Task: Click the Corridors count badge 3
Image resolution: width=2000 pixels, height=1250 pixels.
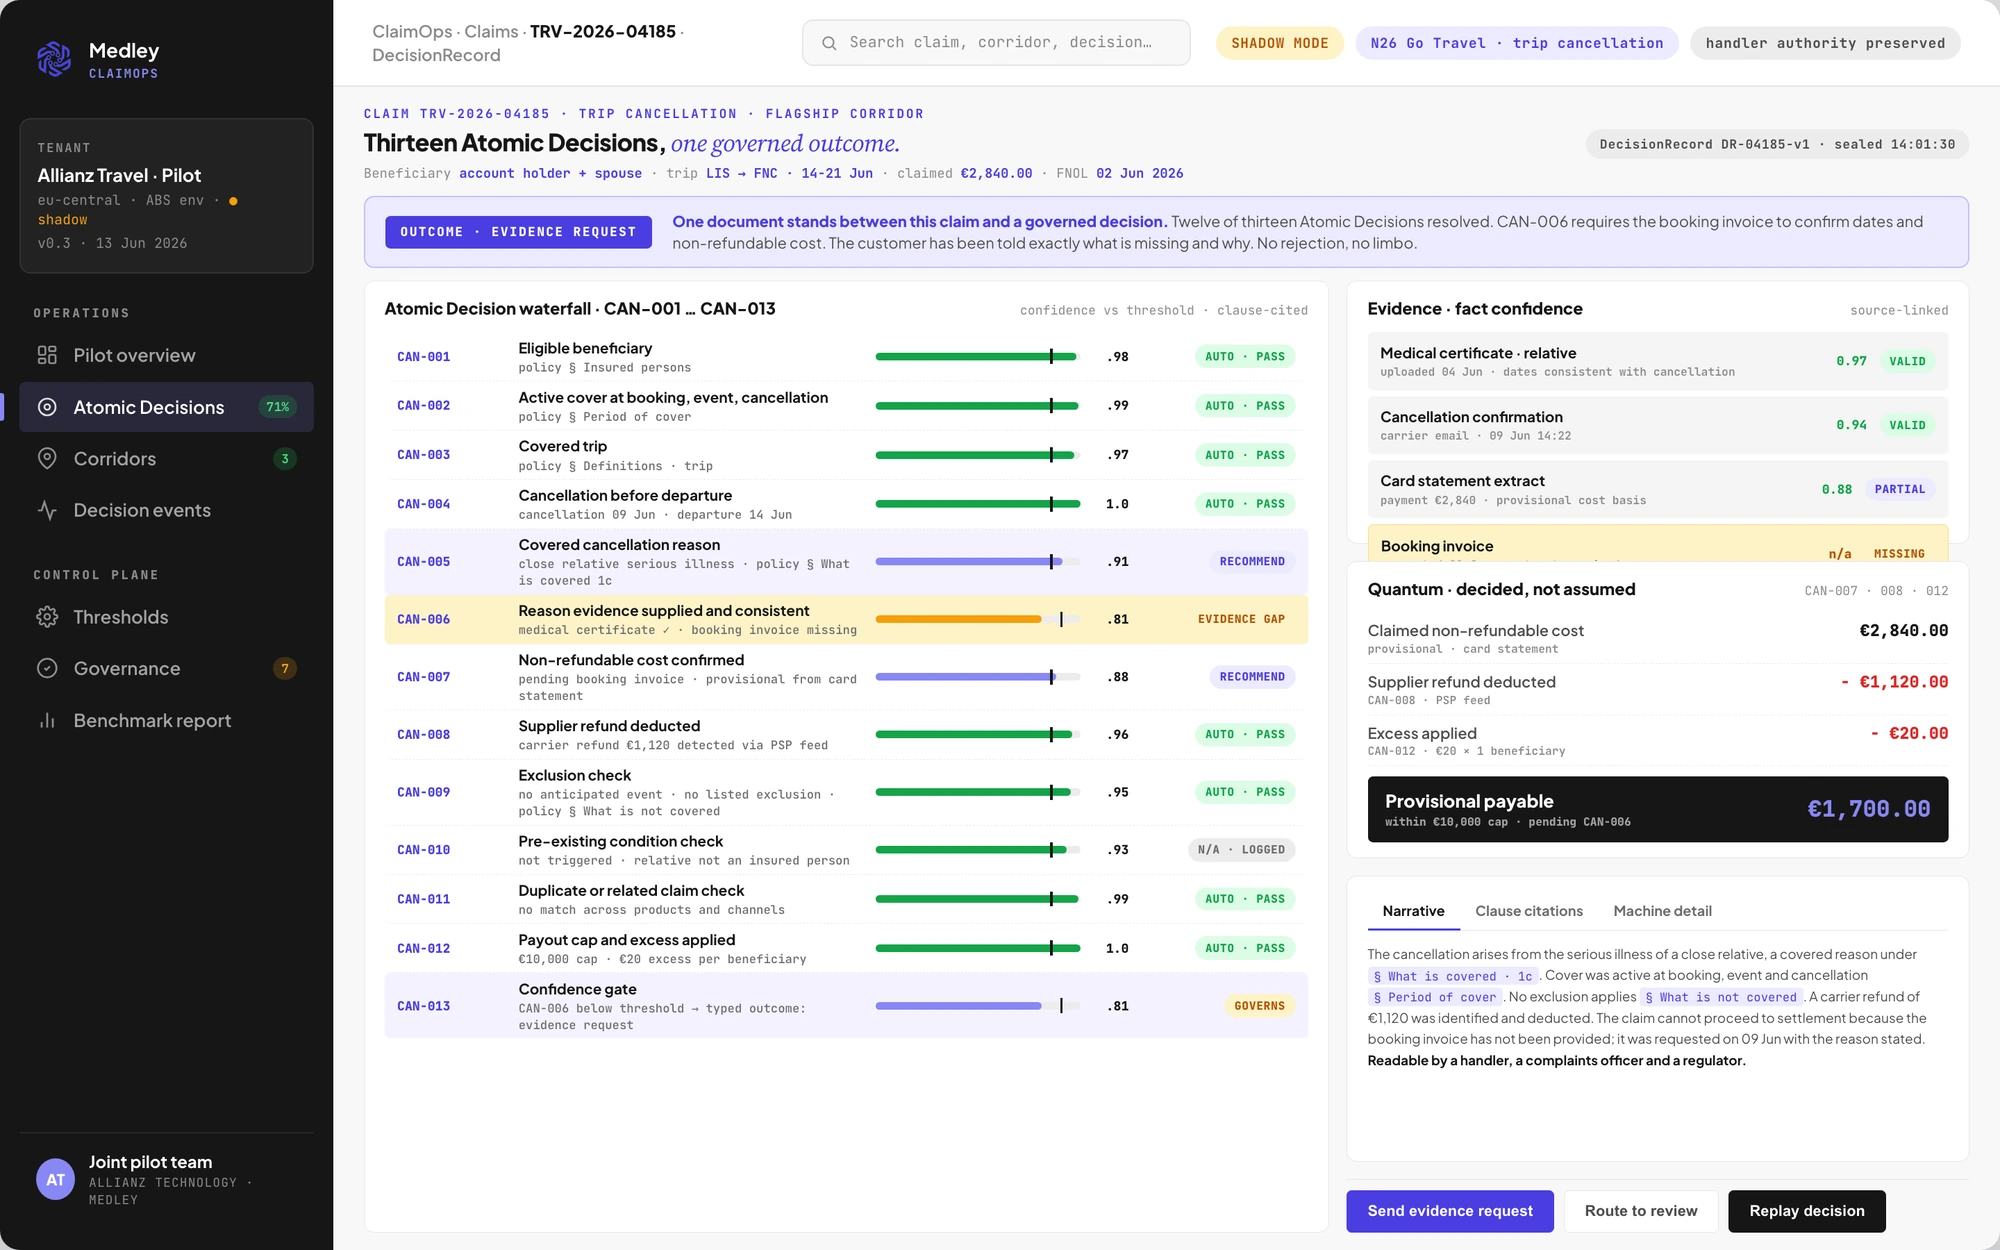Action: point(285,459)
